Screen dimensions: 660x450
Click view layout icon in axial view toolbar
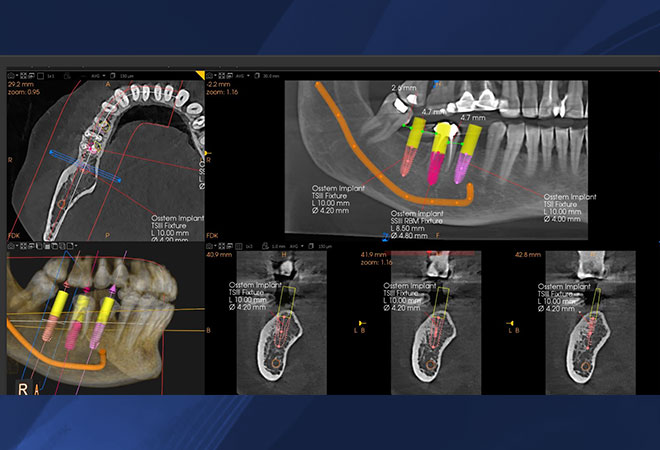pos(32,76)
